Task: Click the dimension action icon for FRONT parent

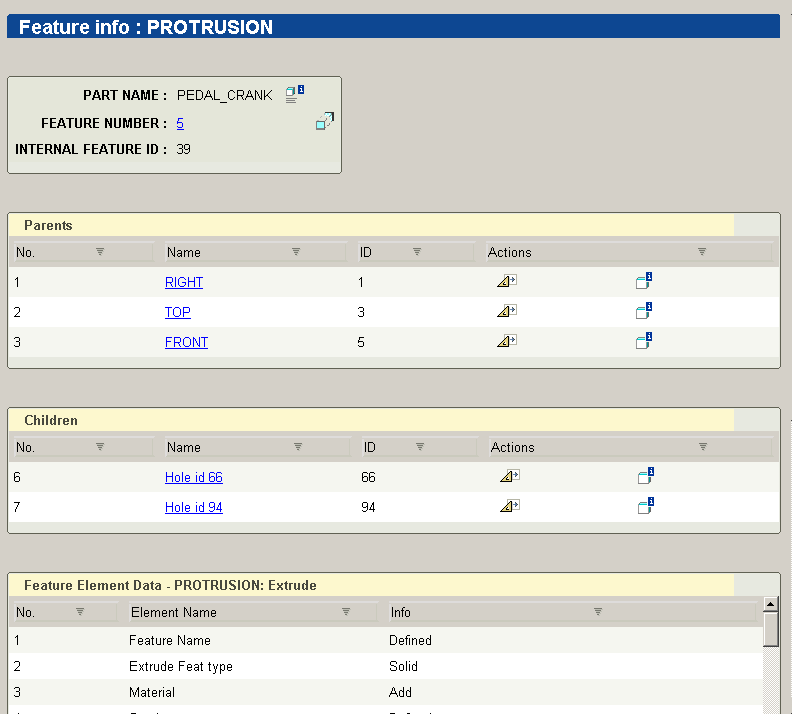Action: 506,342
